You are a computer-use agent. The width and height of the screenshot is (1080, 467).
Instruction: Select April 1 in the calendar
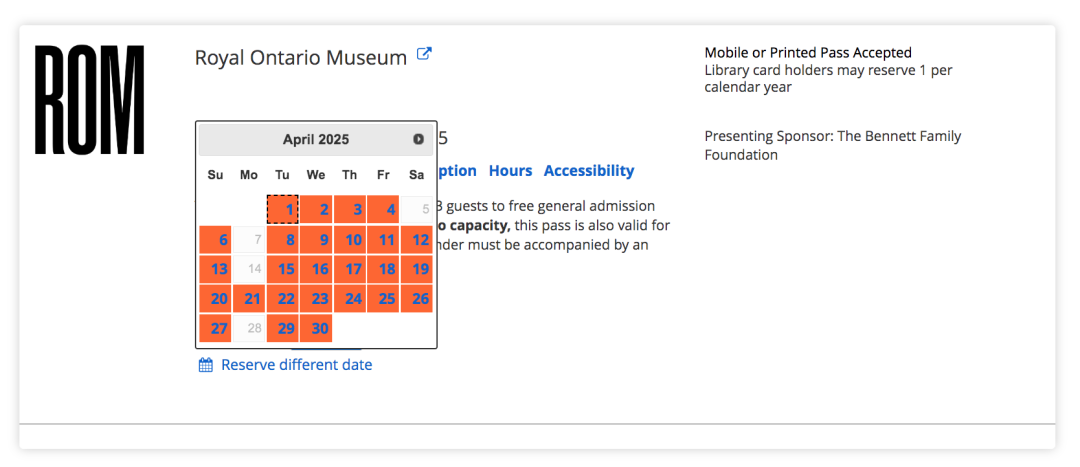coord(282,209)
